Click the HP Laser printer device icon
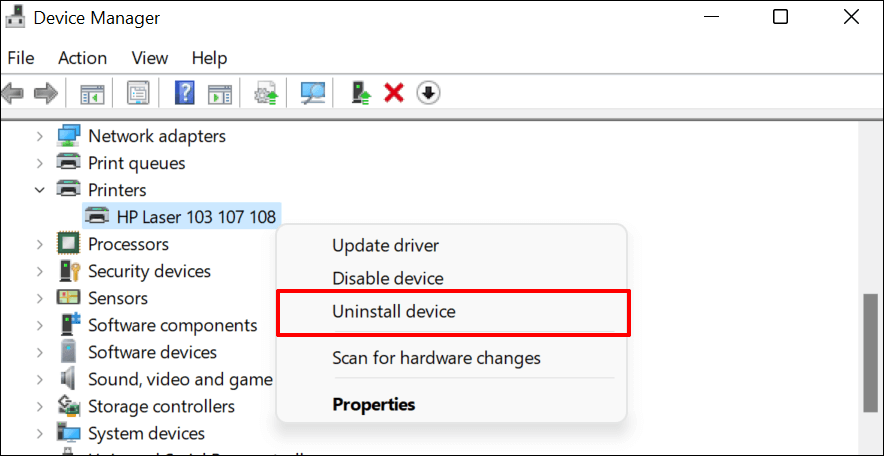 (97, 216)
